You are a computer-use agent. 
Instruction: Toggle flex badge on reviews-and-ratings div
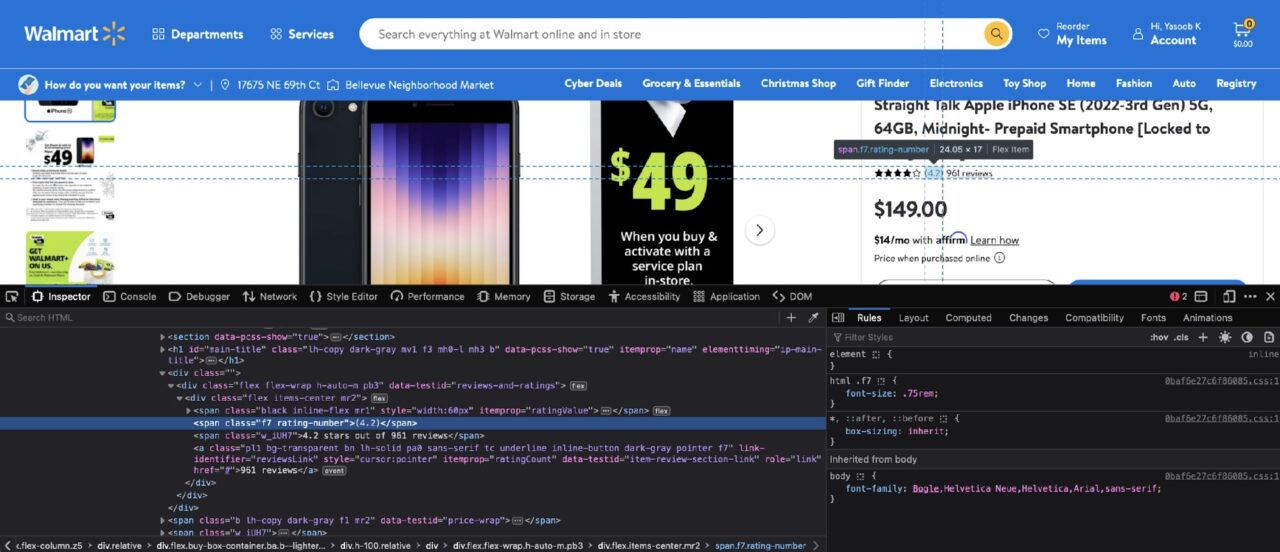point(578,385)
